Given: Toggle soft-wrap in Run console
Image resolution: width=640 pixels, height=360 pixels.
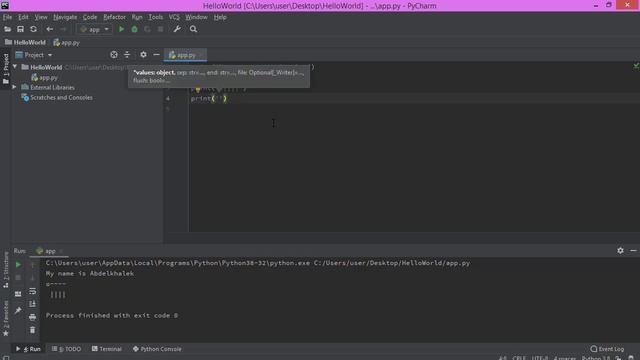Looking at the screenshot, I should (x=33, y=291).
